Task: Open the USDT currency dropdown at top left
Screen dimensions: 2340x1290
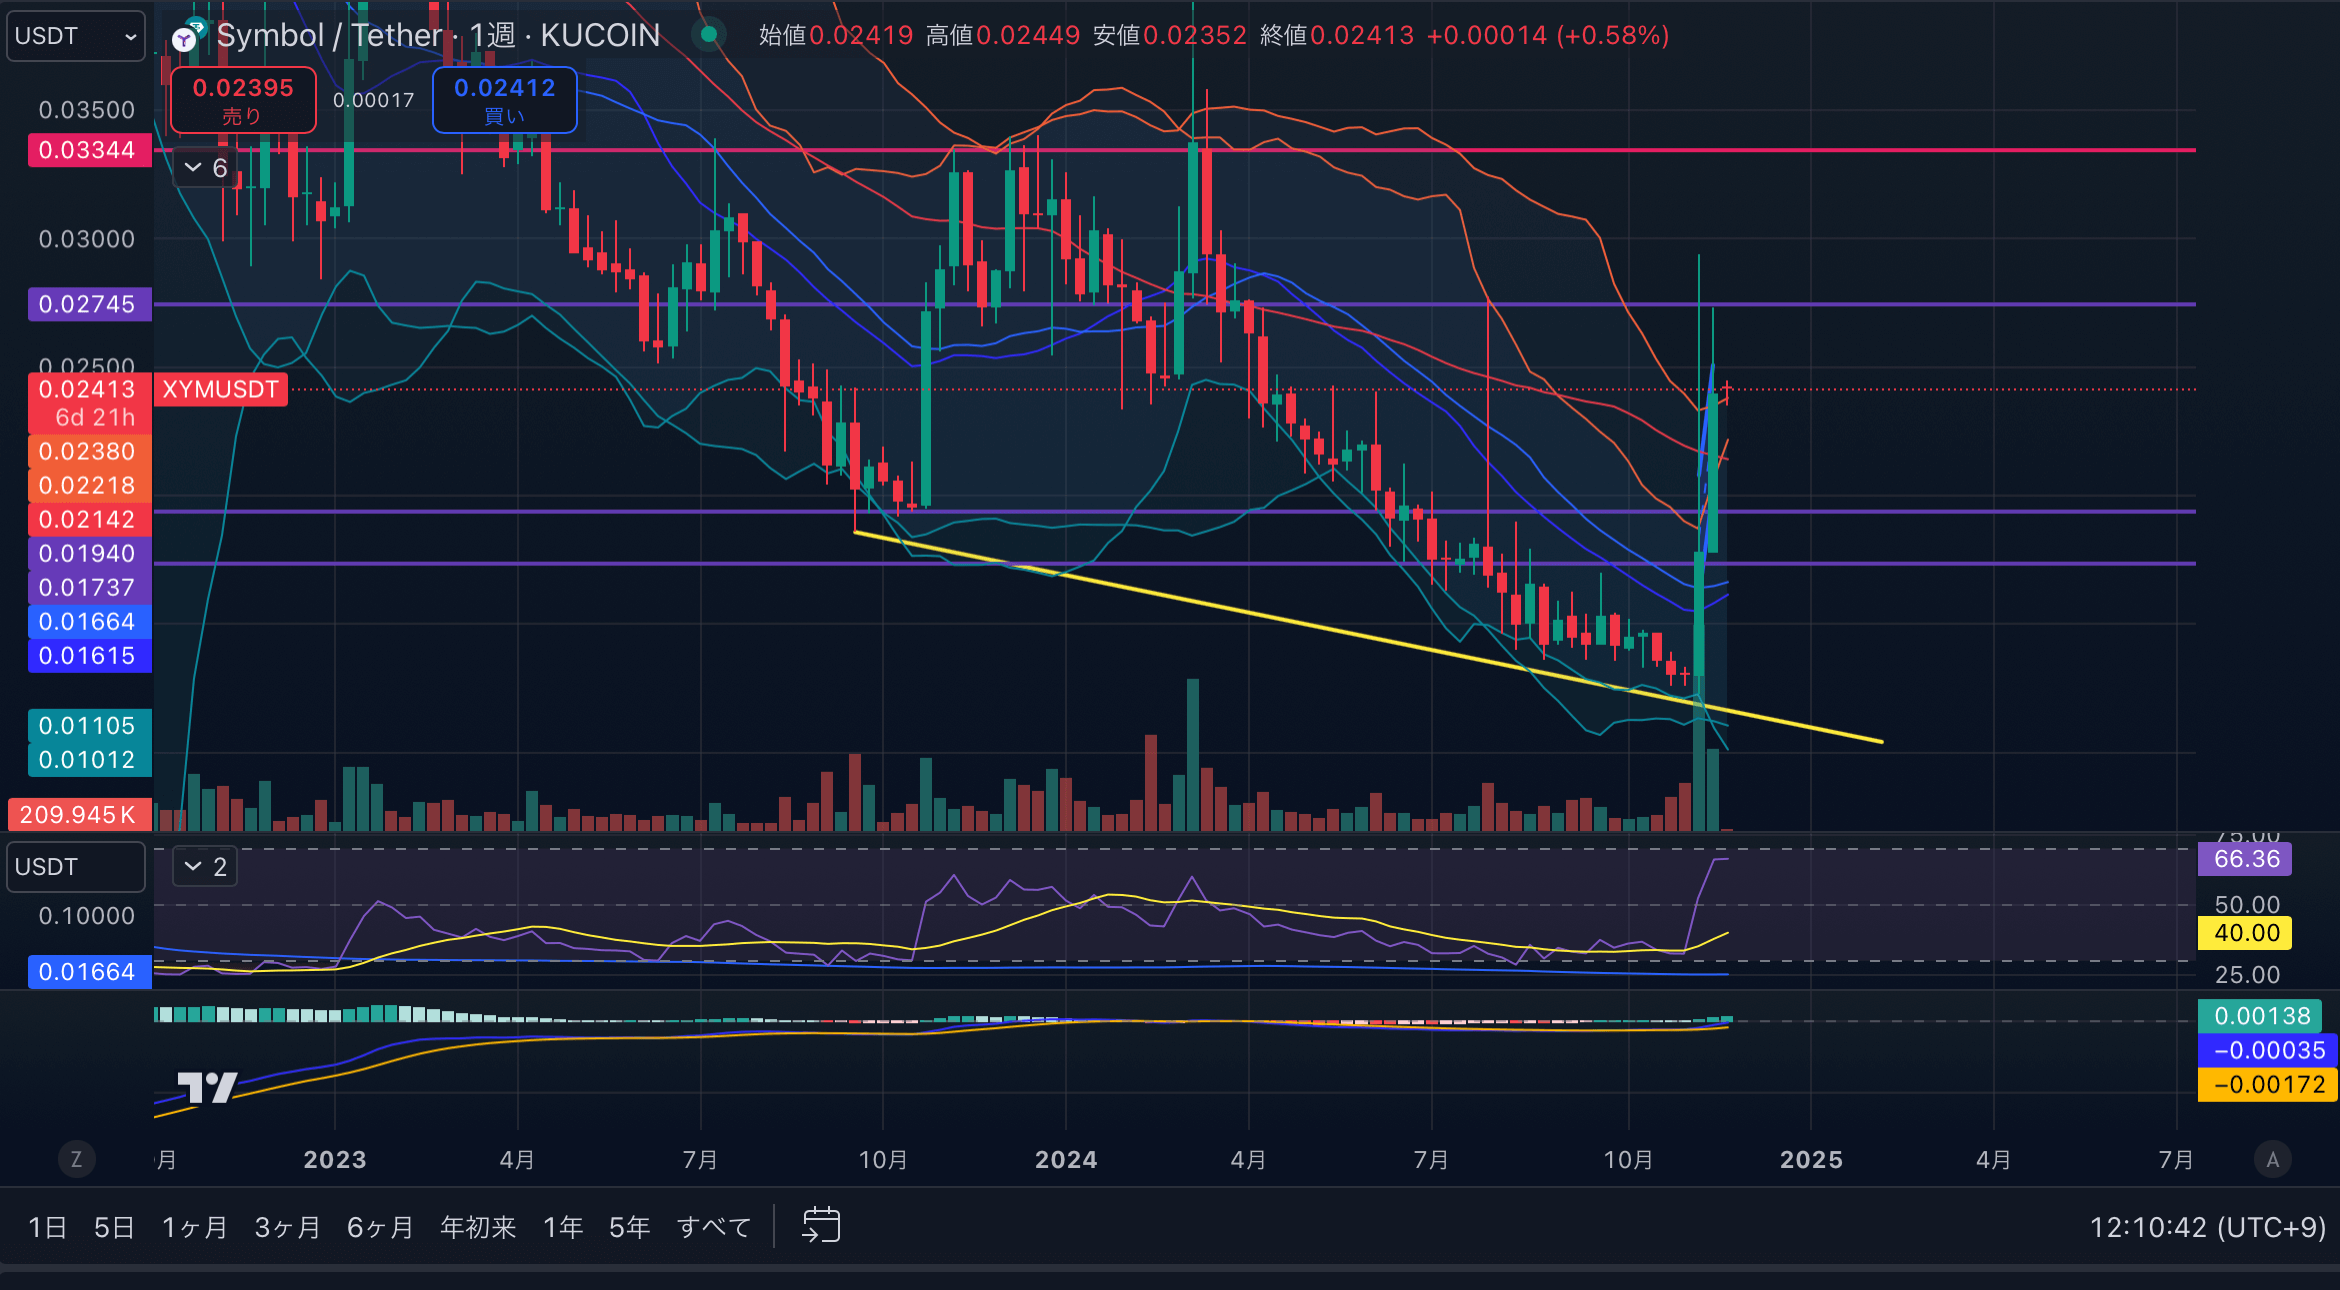Action: click(76, 36)
